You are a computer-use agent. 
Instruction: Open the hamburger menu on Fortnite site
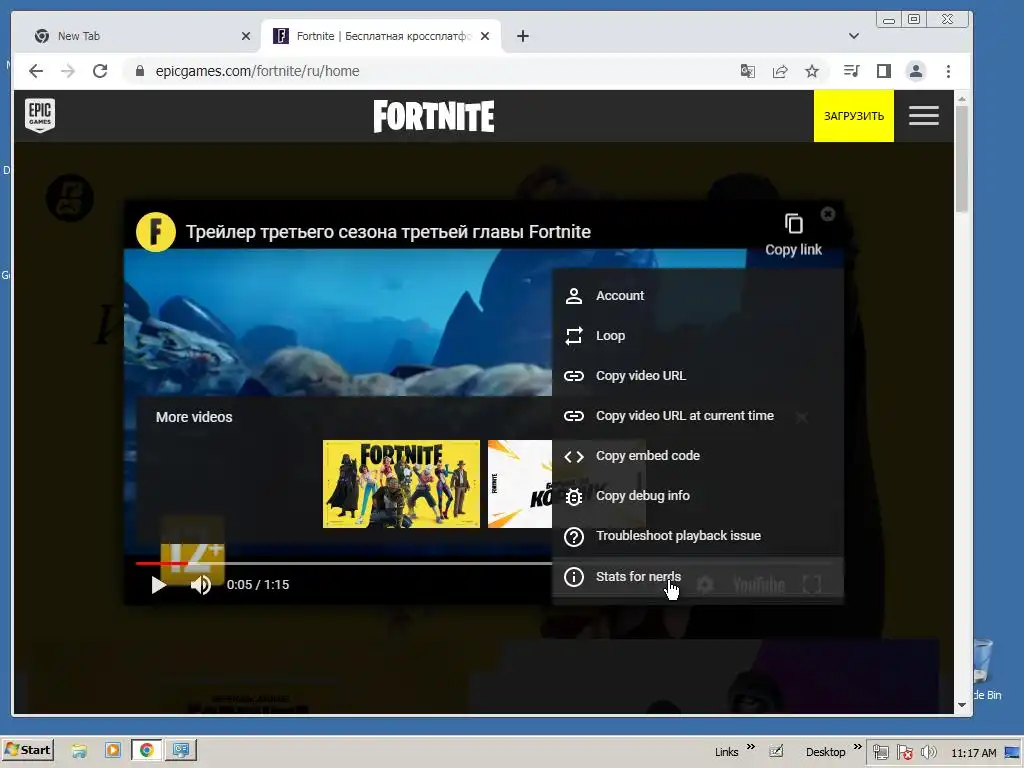pos(923,116)
